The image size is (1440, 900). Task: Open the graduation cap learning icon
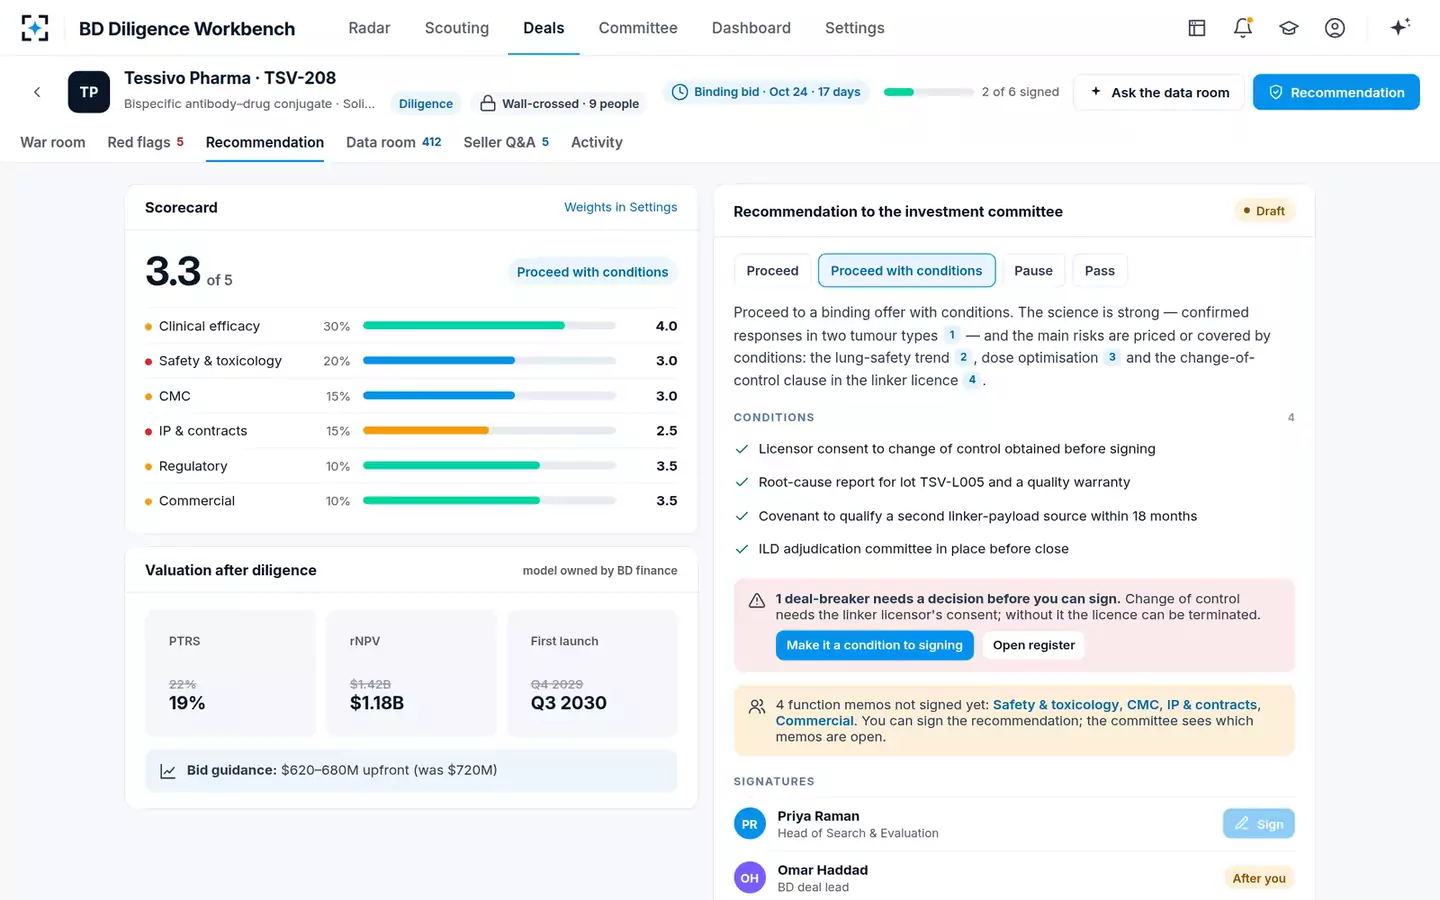coord(1289,28)
